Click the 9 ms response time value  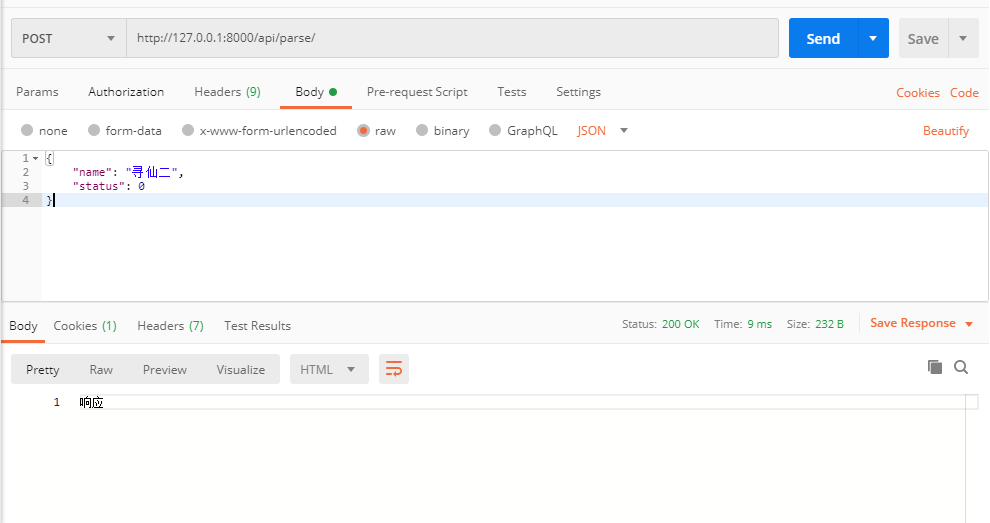[760, 324]
